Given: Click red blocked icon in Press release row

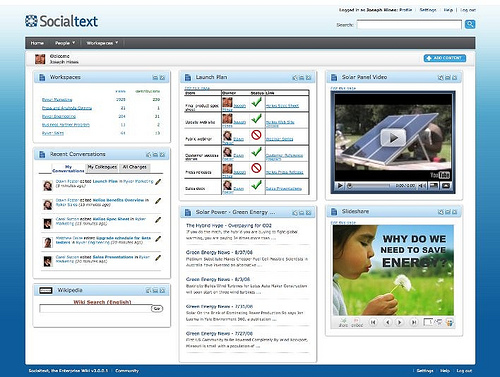Looking at the screenshot, I should click(256, 168).
